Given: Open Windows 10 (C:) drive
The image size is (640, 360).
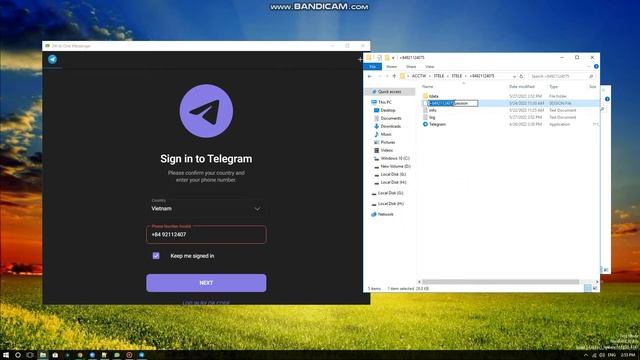Looking at the screenshot, I should pyautogui.click(x=395, y=158).
